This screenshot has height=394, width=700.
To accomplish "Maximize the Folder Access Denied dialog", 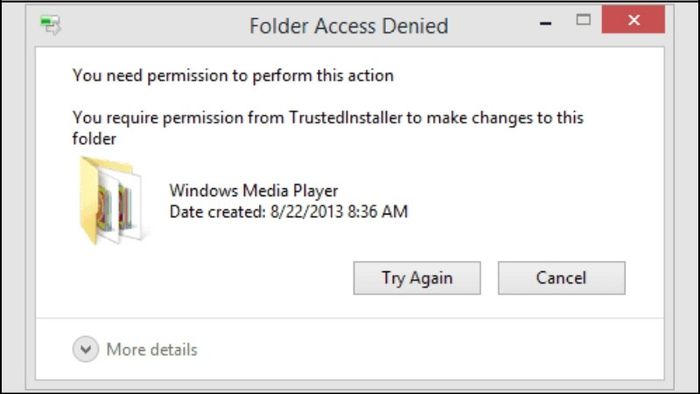I will (x=583, y=20).
